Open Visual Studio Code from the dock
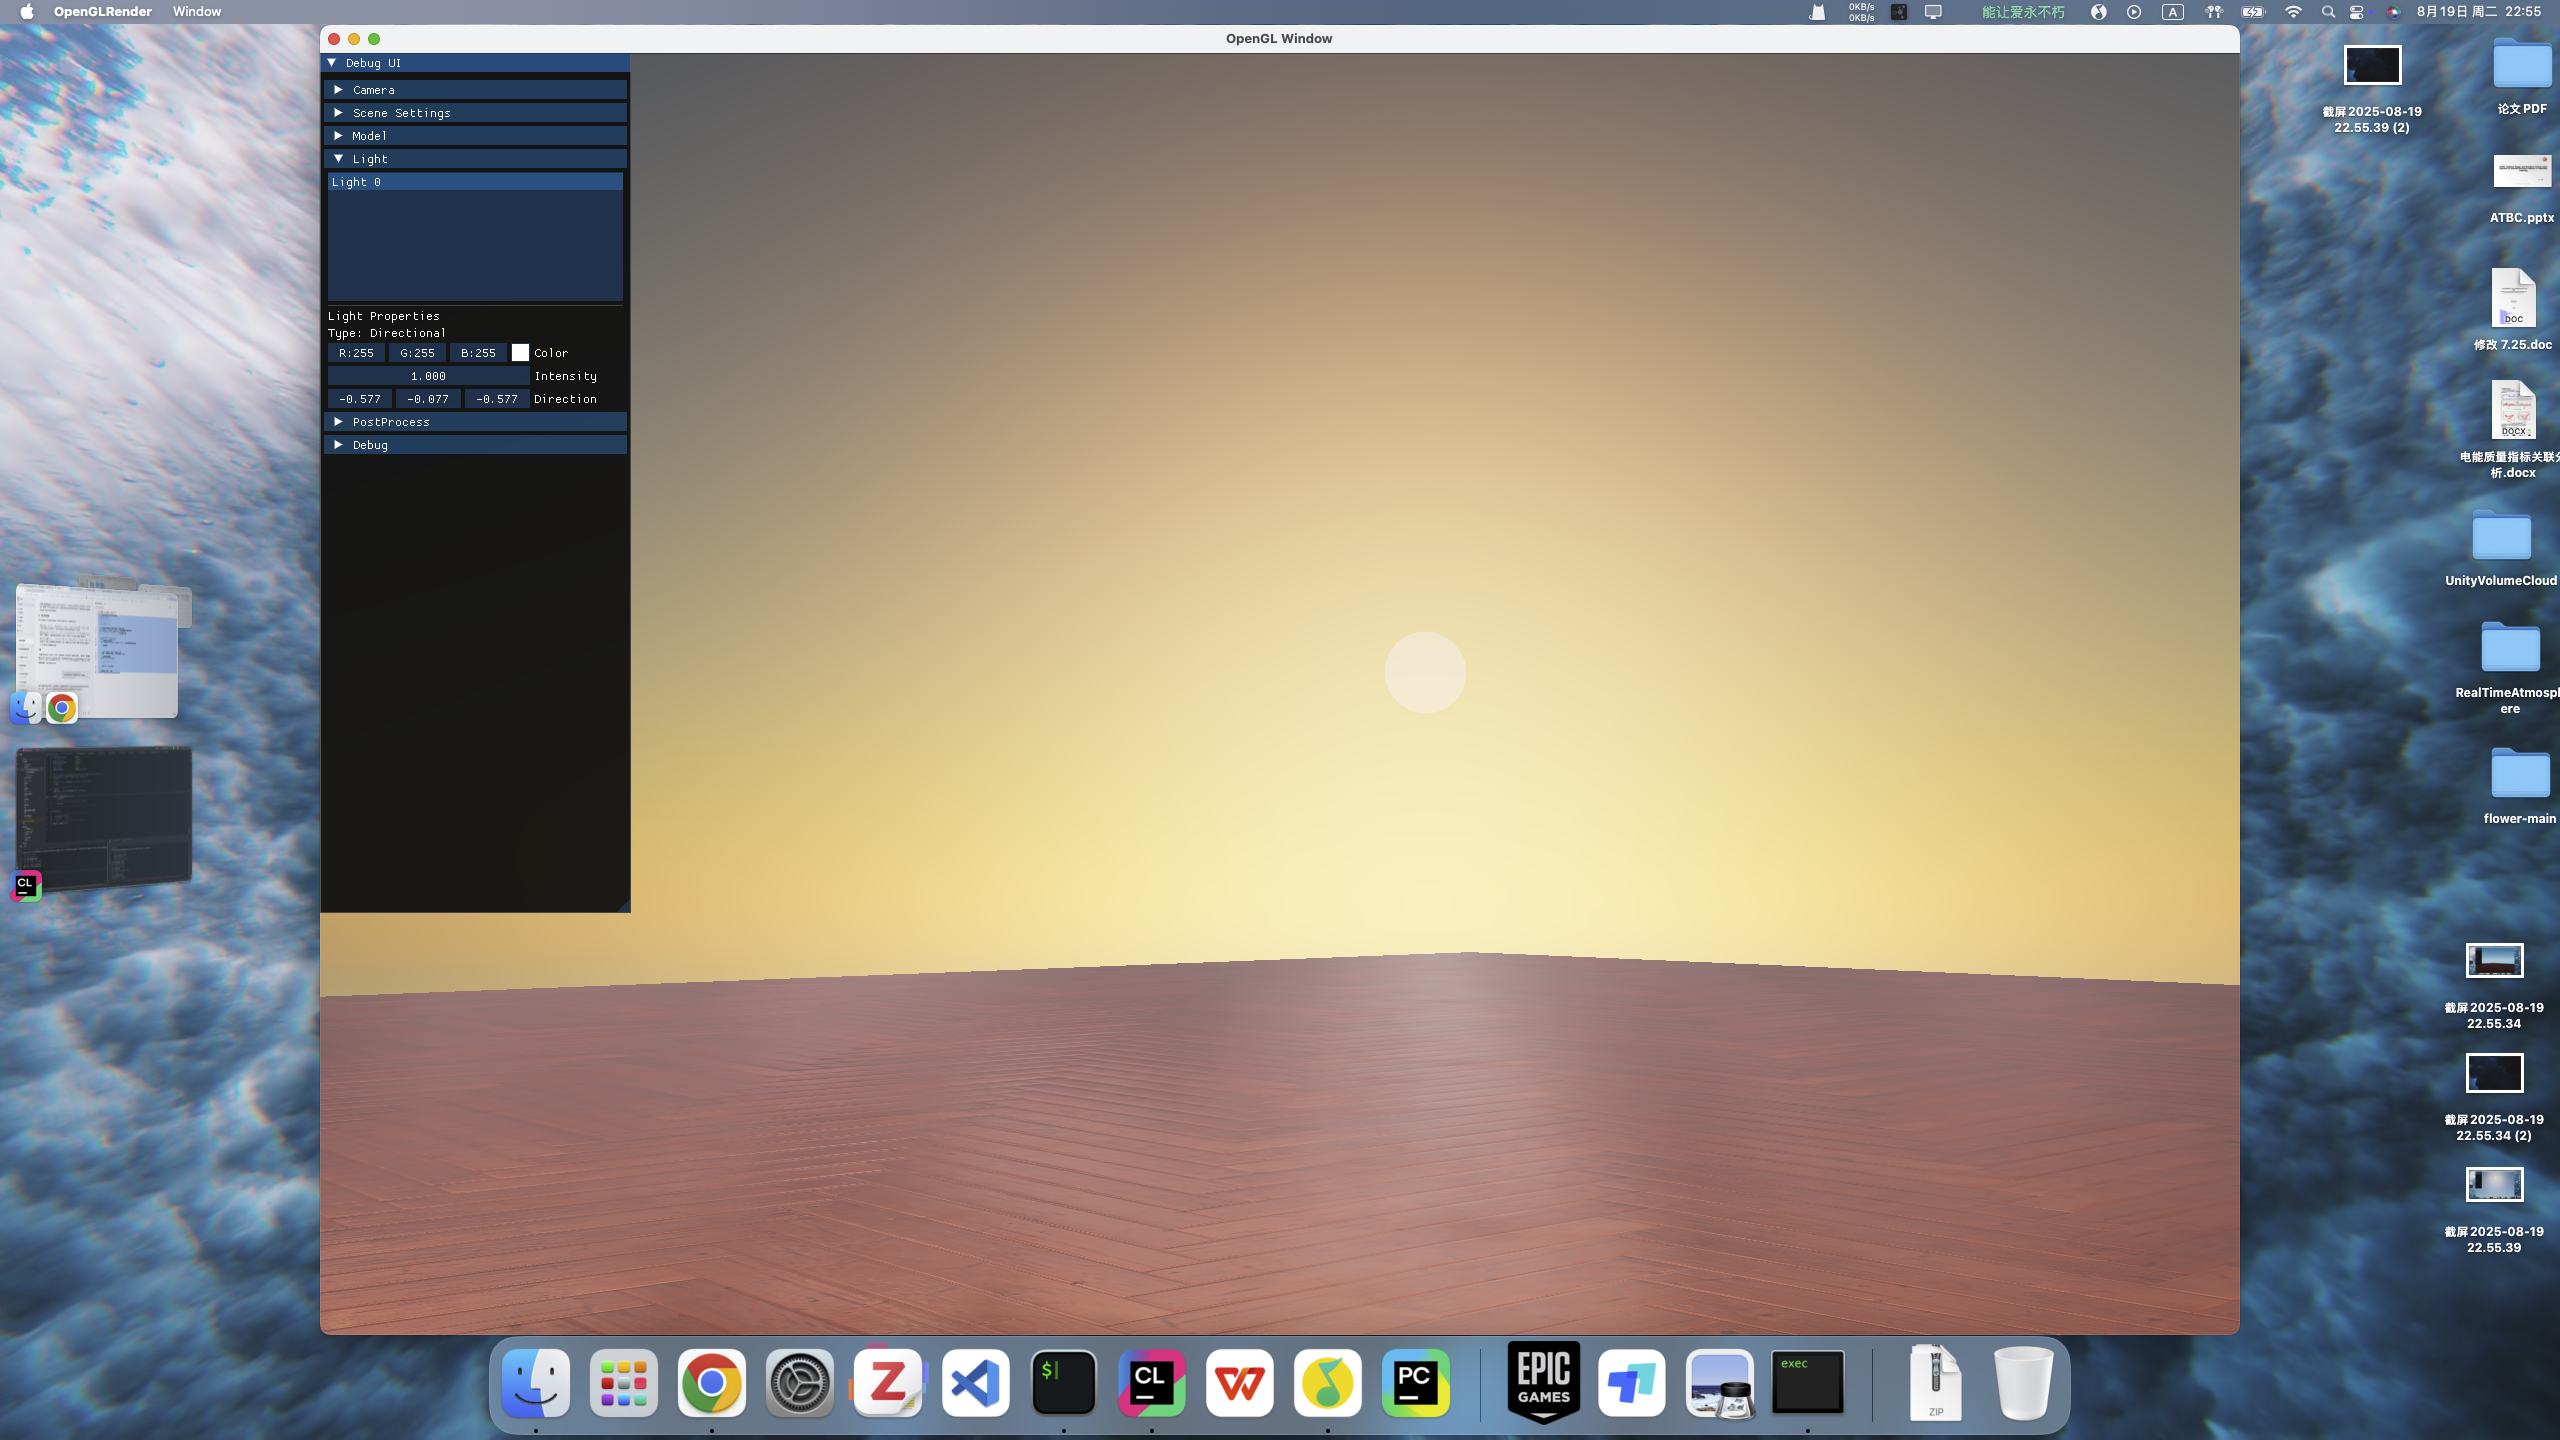2560x1440 pixels. pyautogui.click(x=975, y=1383)
